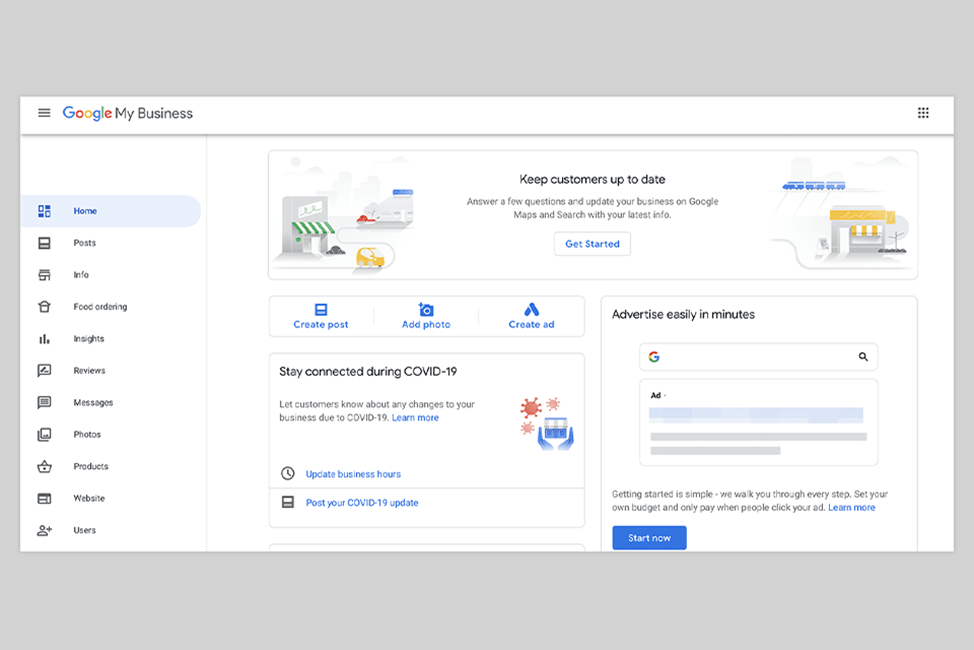Open Messages from the sidebar
Screen dimensions: 974x650
pos(111,403)
